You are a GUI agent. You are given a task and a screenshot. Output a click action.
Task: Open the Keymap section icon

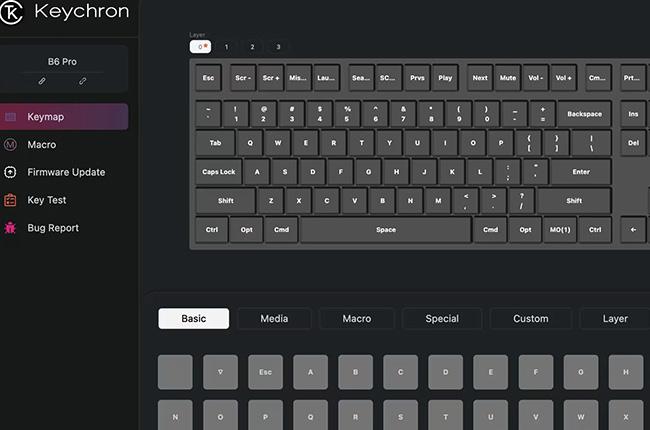(x=10, y=117)
